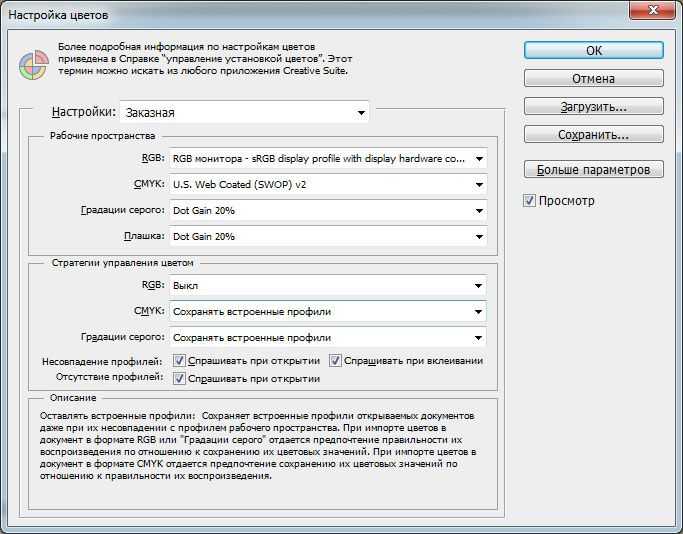Click the Несовпадение профилей label
This screenshot has width=683, height=534.
102,362
